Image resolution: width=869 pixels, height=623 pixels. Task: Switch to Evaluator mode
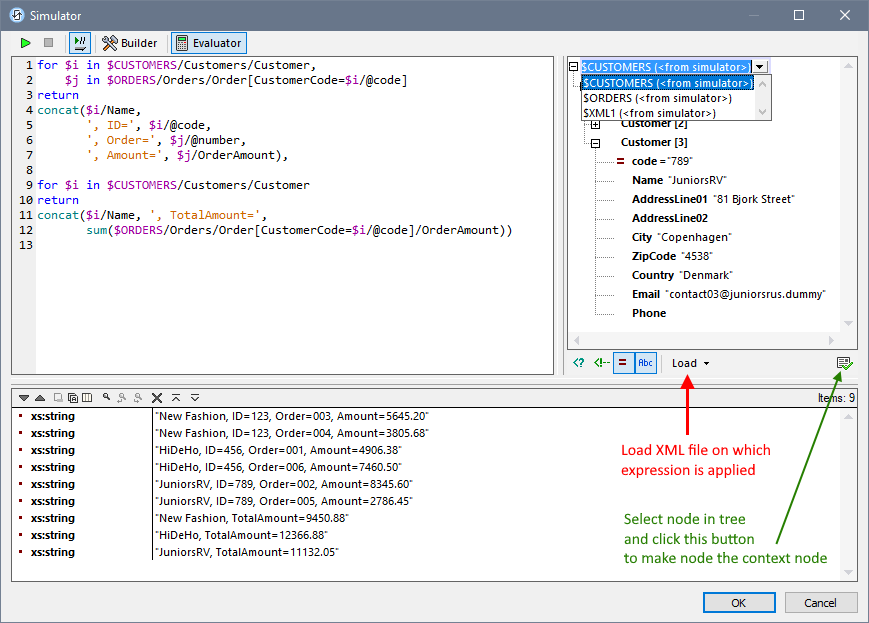(x=208, y=43)
